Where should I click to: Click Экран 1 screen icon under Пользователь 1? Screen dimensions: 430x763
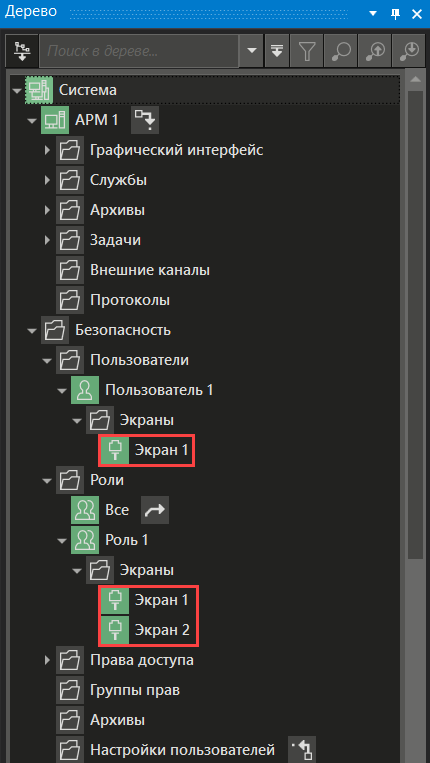tap(115, 450)
